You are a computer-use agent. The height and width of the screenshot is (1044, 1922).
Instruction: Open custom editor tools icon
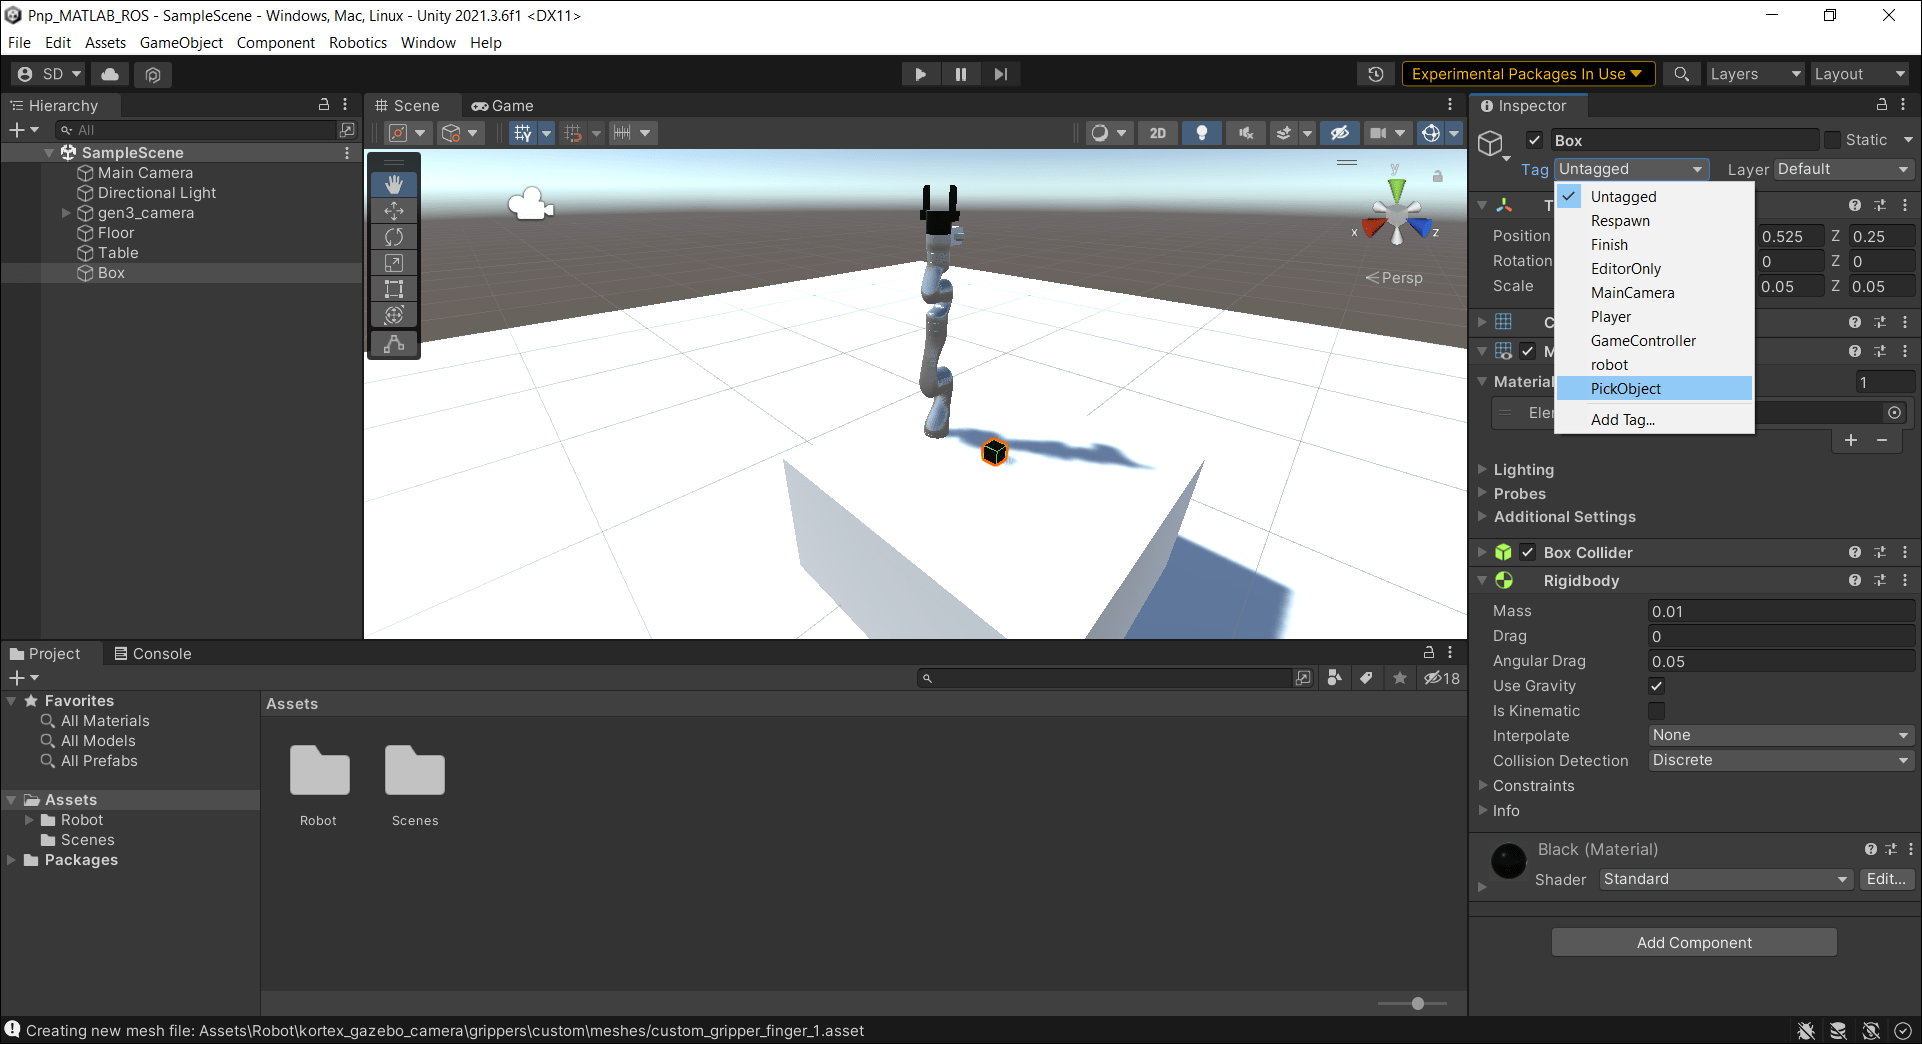click(x=394, y=343)
